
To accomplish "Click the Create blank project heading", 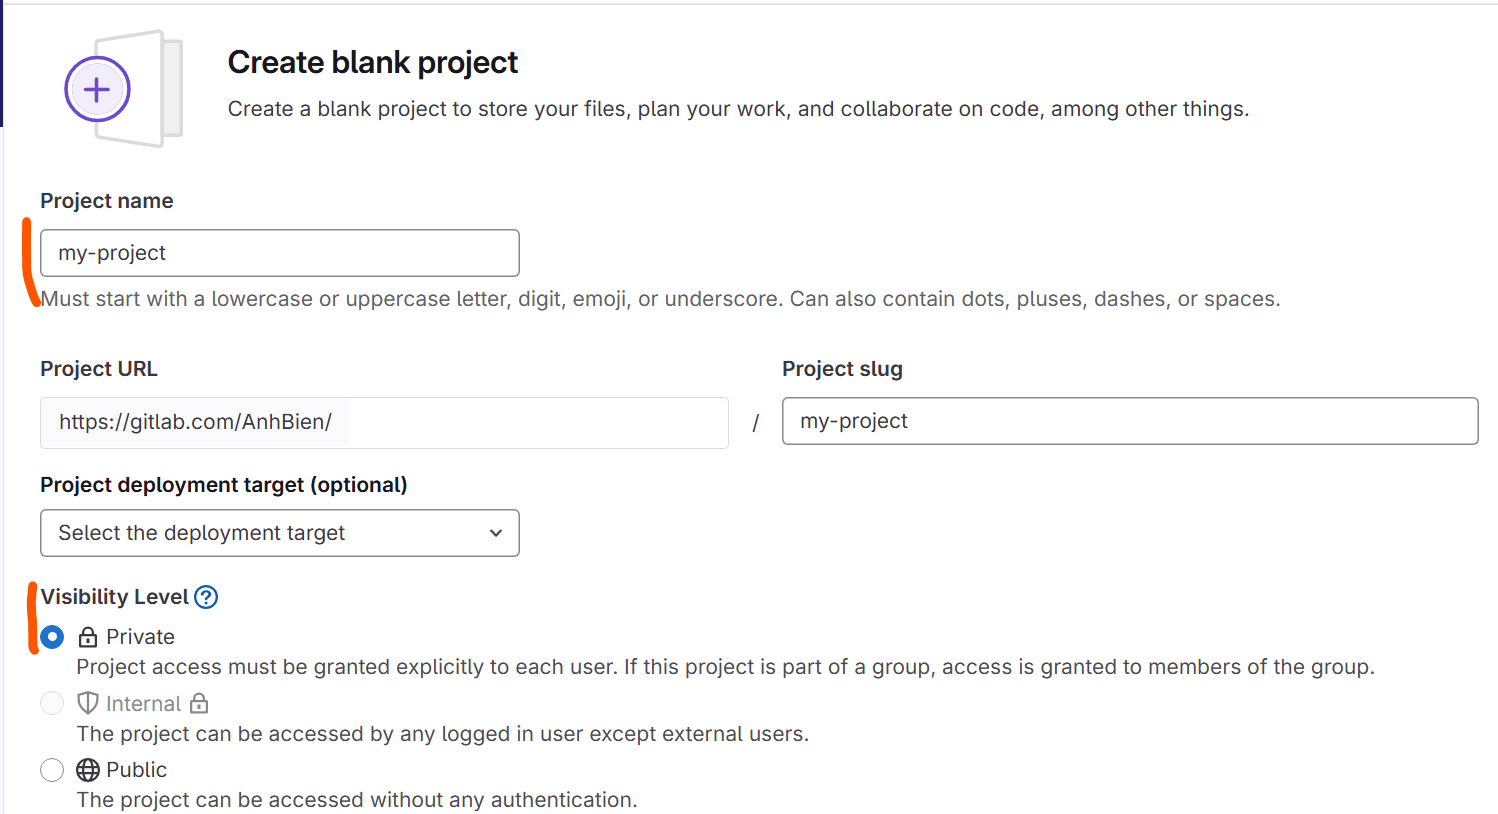I will (x=372, y=62).
